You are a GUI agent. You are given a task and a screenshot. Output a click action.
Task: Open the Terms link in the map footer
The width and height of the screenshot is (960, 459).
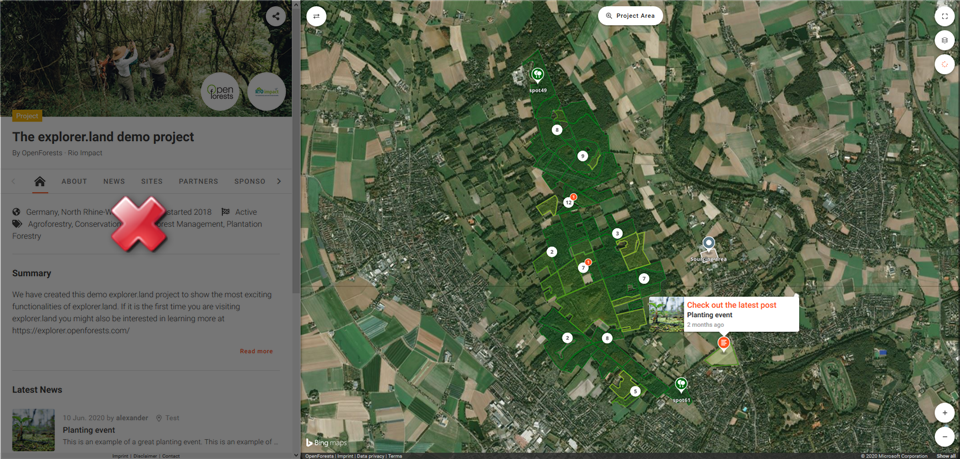pyautogui.click(x=395, y=456)
